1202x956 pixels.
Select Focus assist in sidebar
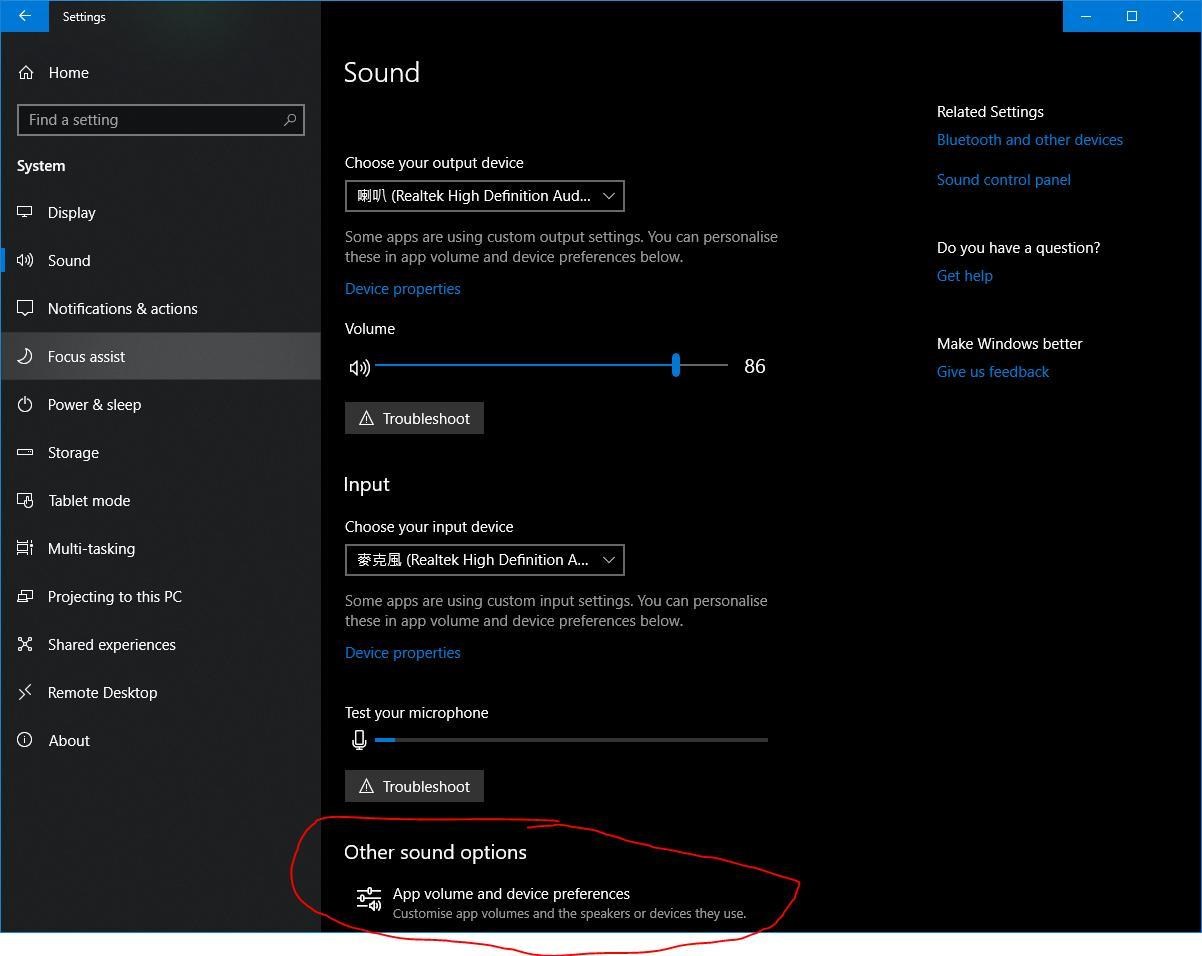coord(87,357)
